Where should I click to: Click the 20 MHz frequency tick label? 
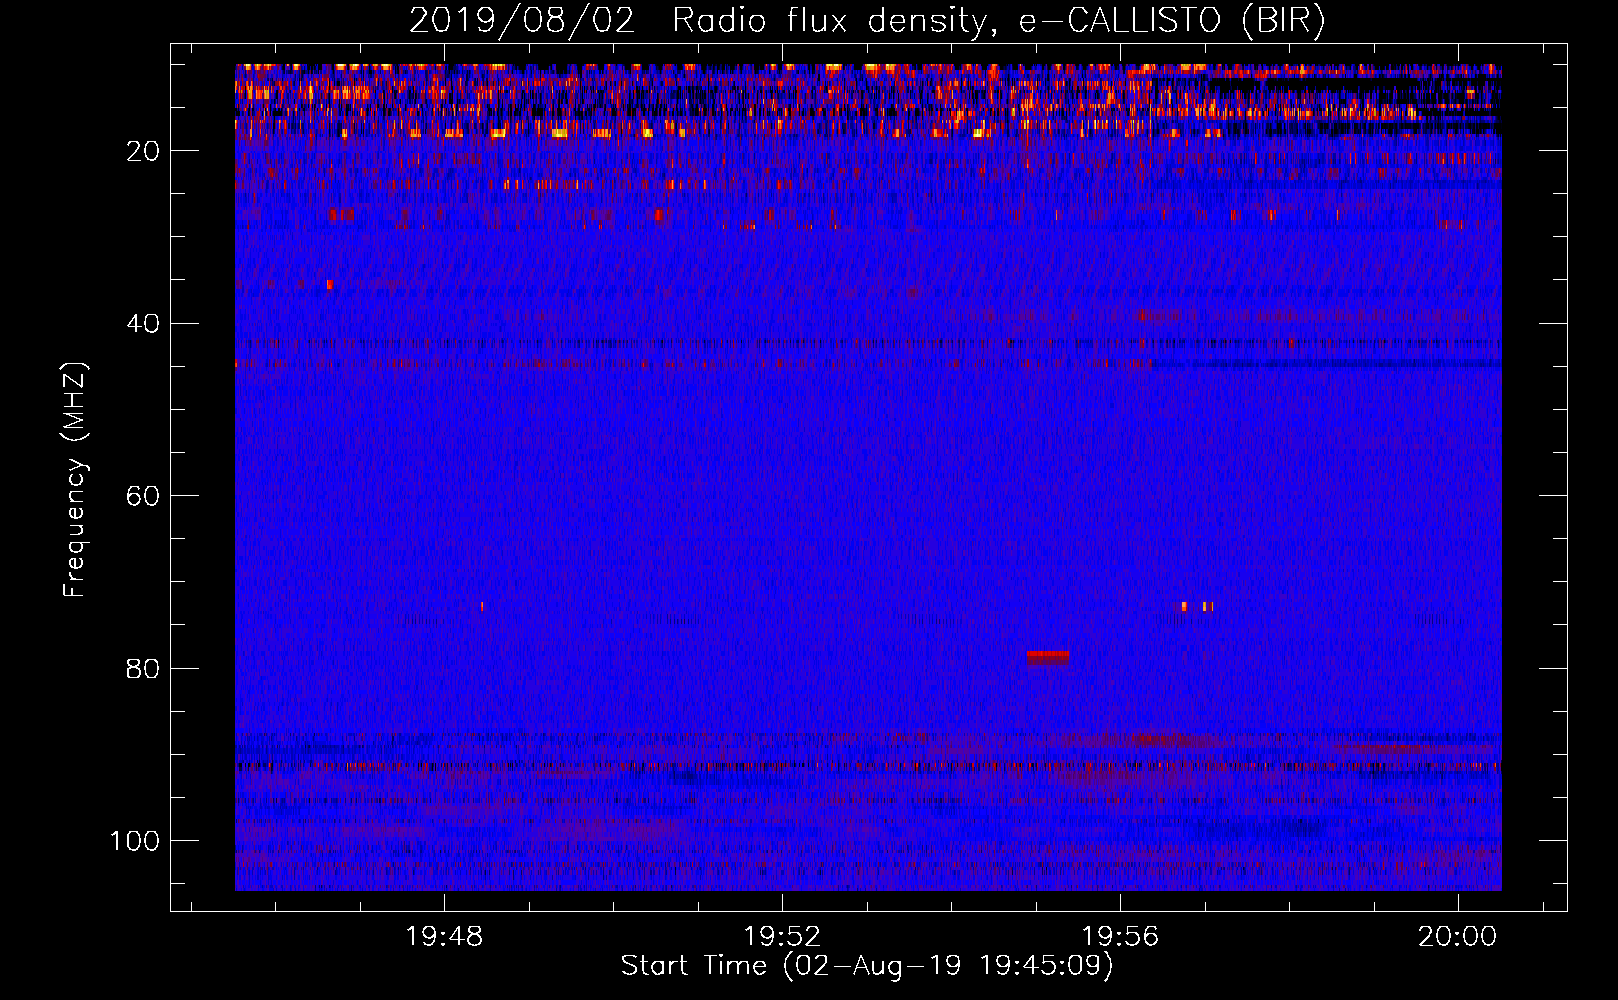[x=143, y=151]
